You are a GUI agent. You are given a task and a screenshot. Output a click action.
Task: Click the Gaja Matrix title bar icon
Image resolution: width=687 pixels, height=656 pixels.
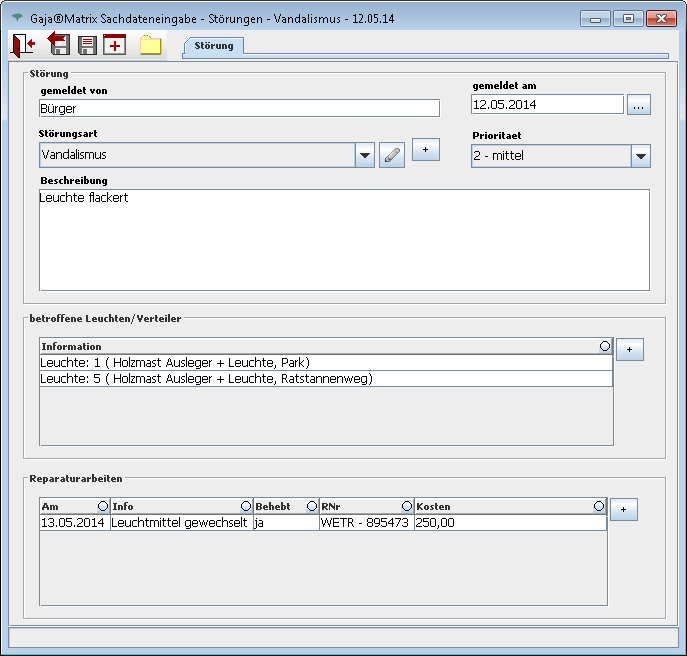click(16, 18)
